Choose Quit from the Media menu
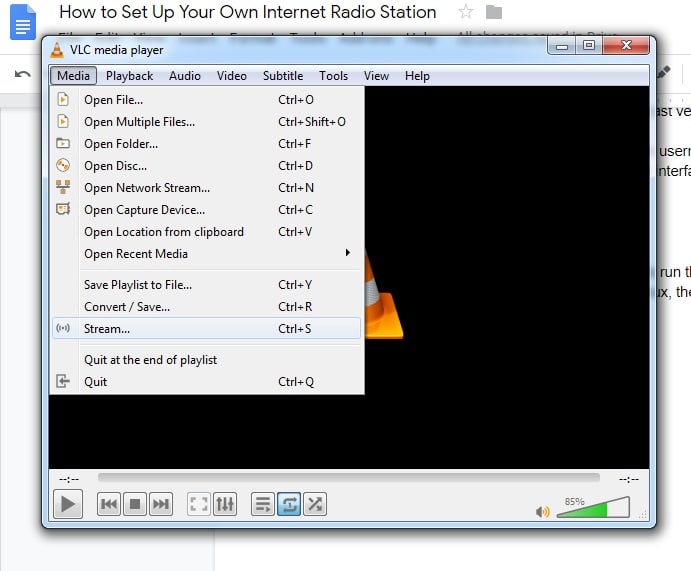691x571 pixels. coord(206,382)
